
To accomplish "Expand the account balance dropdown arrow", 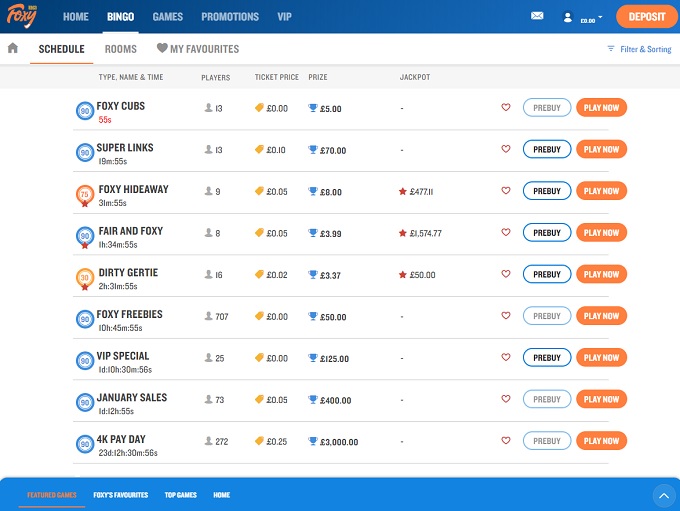I will pyautogui.click(x=600, y=17).
